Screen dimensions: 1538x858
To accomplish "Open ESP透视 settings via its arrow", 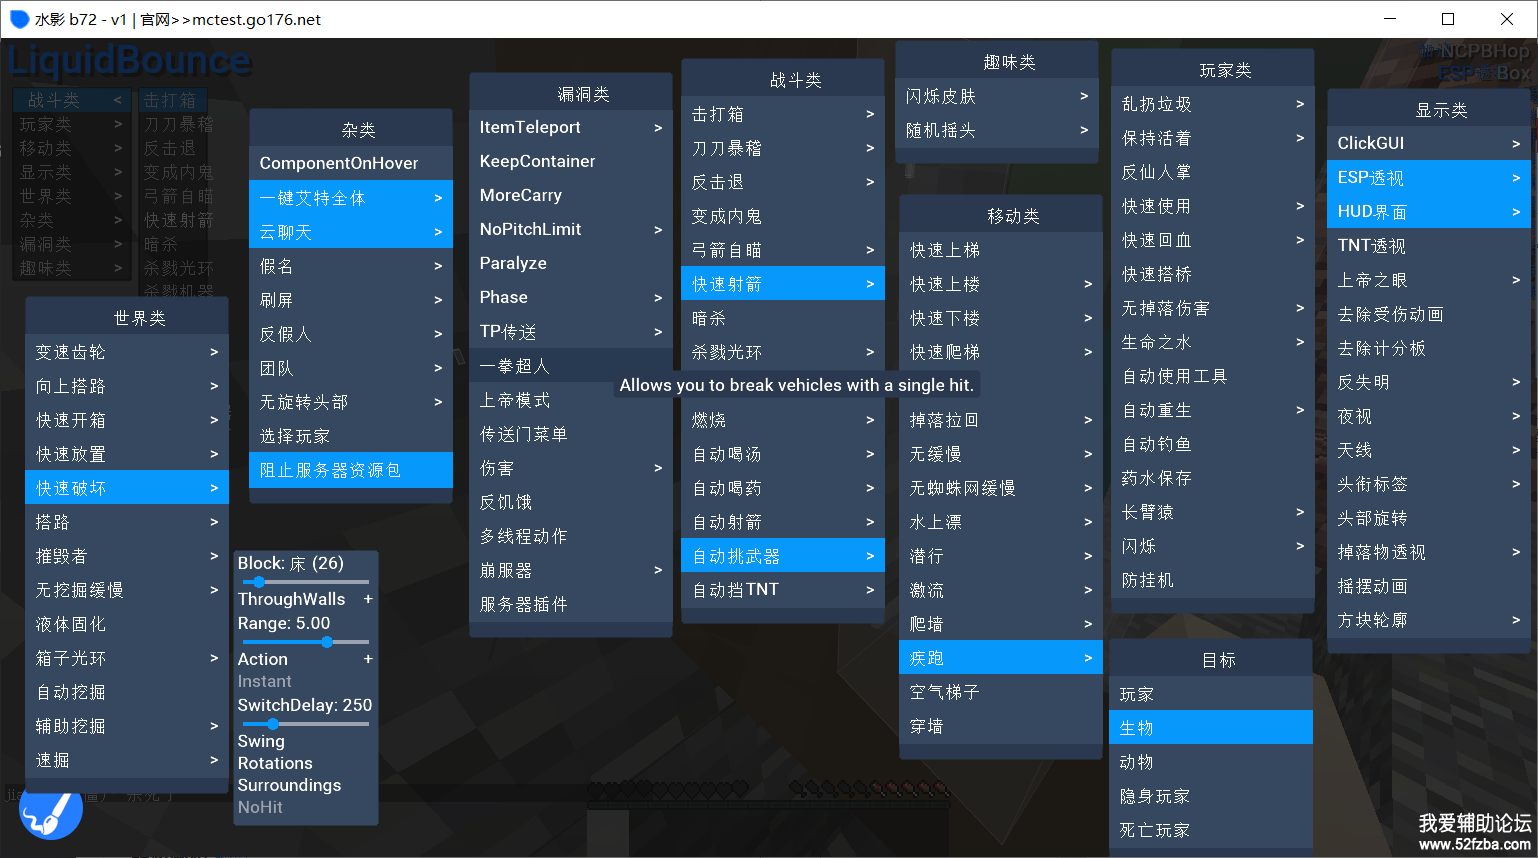I will tap(1515, 178).
